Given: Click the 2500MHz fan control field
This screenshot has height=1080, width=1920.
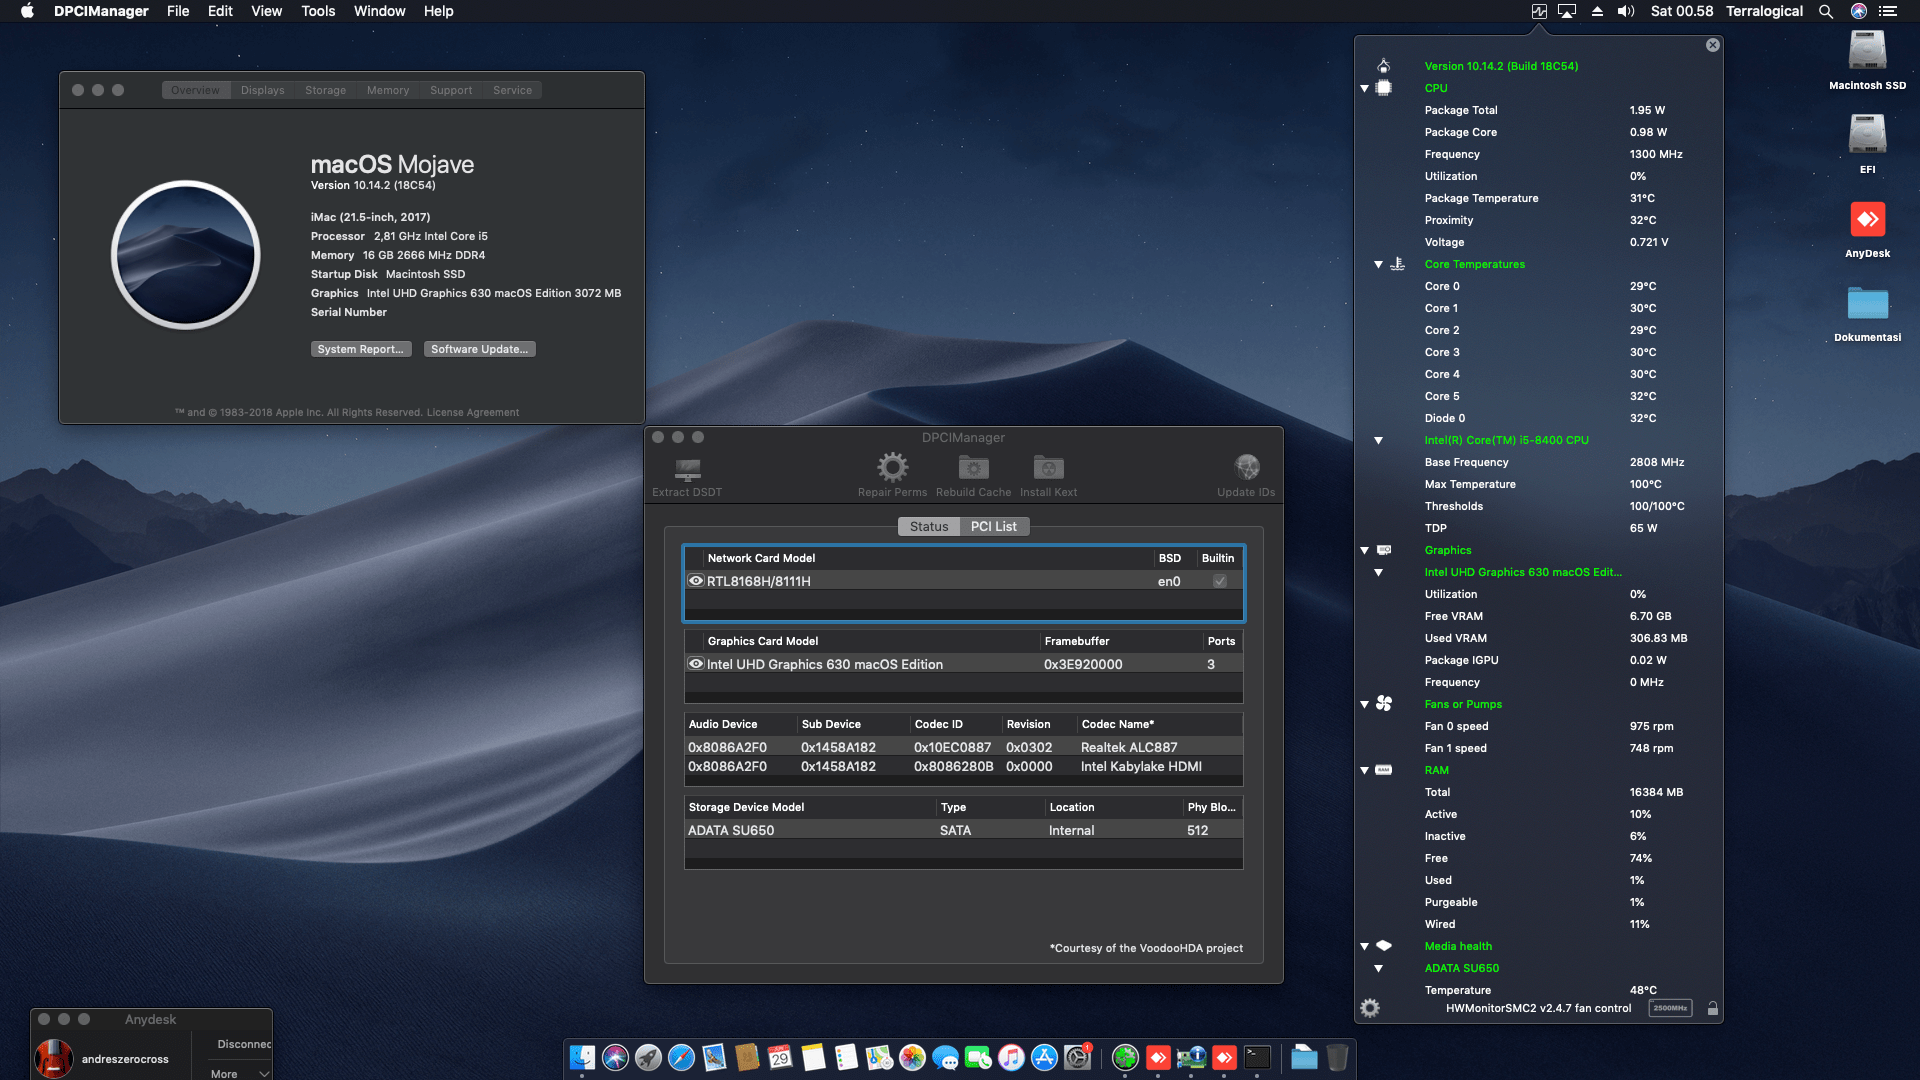Looking at the screenshot, I should click(x=1671, y=1008).
